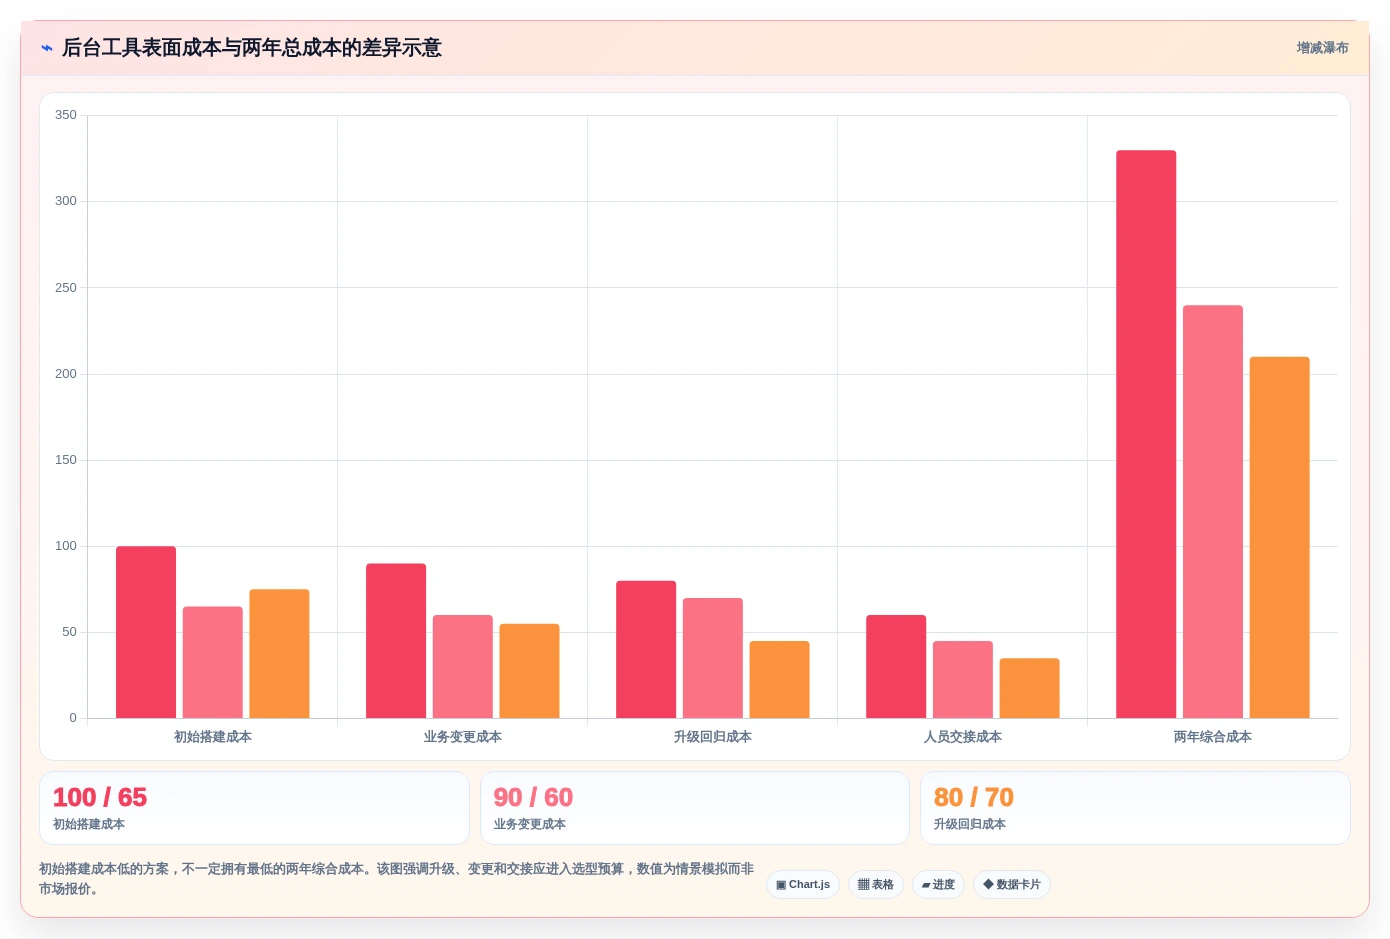Image resolution: width=1390 pixels, height=939 pixels.
Task: Click the orange bar in 初始搭建成本 group
Action: [x=279, y=654]
